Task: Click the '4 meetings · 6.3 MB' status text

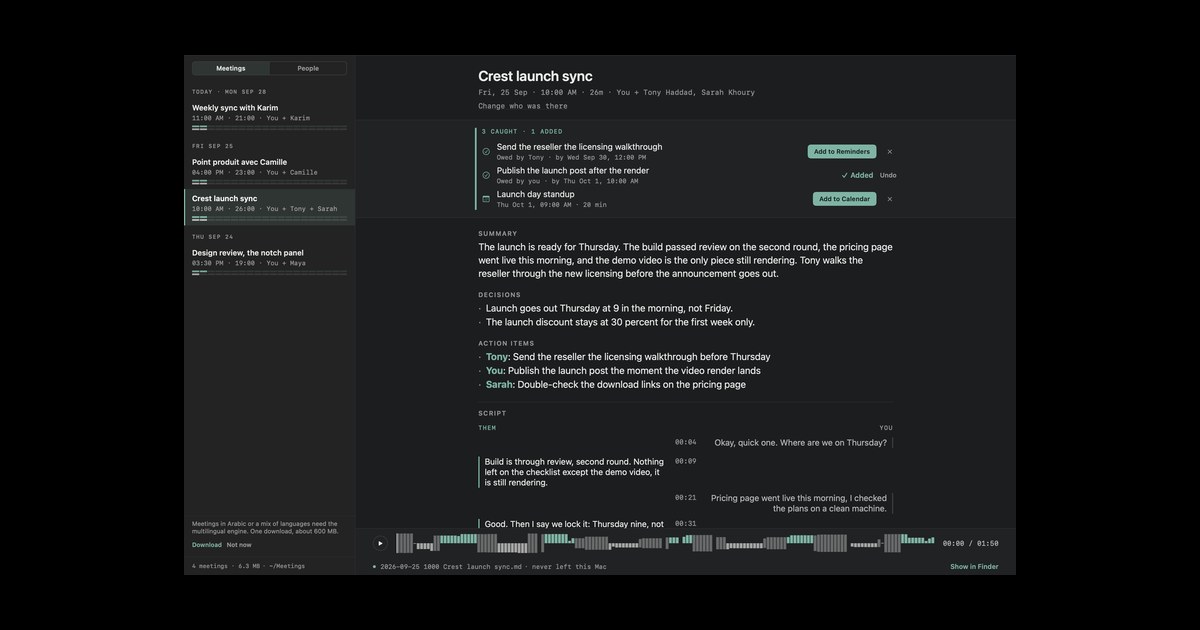Action: (248, 566)
